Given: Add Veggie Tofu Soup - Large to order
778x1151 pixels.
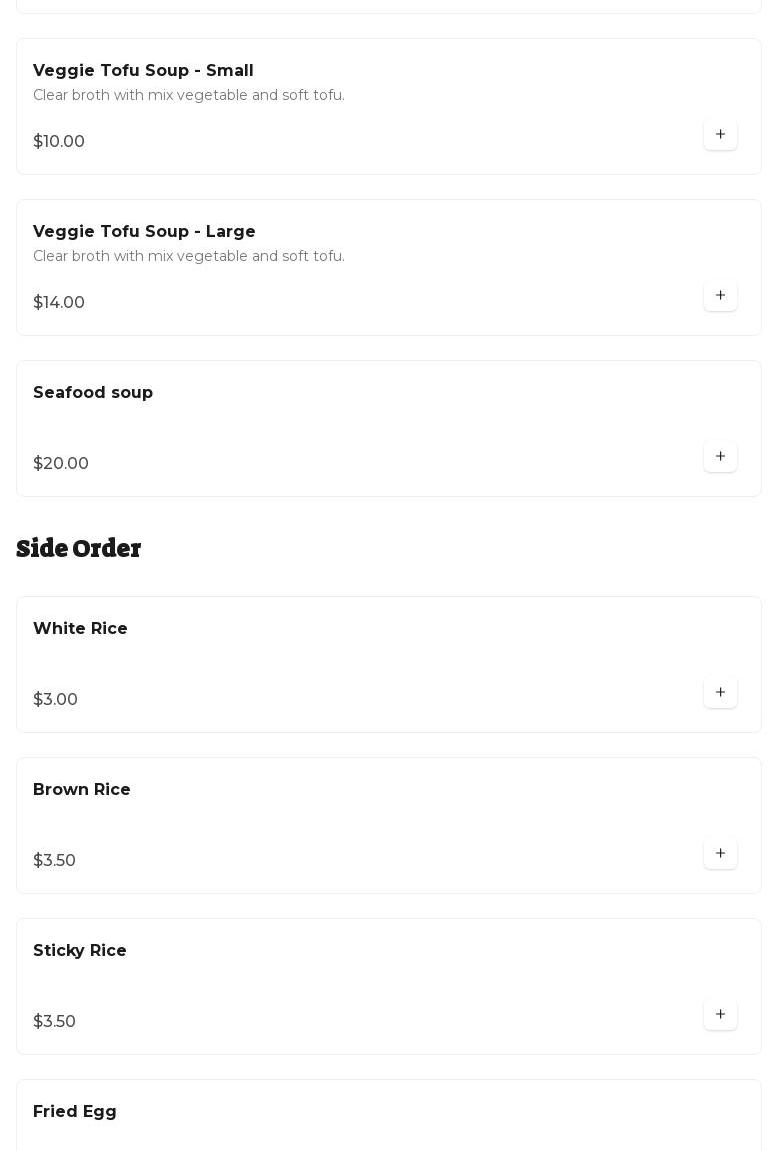Looking at the screenshot, I should (720, 296).
